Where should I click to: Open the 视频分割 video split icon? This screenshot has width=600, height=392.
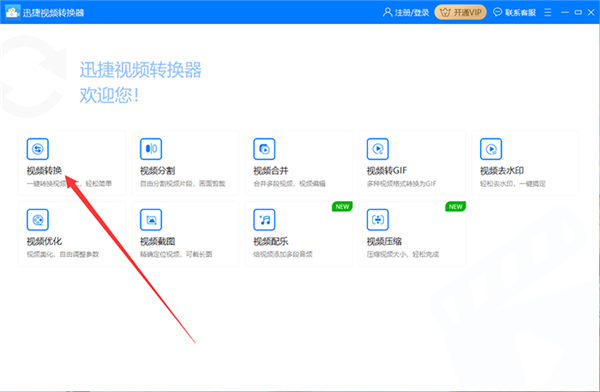(151, 149)
